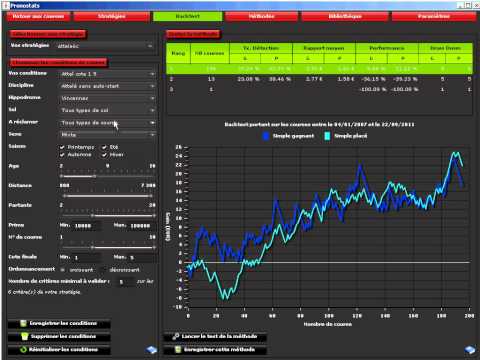Click the Simple placé legend label

pyautogui.click(x=351, y=136)
